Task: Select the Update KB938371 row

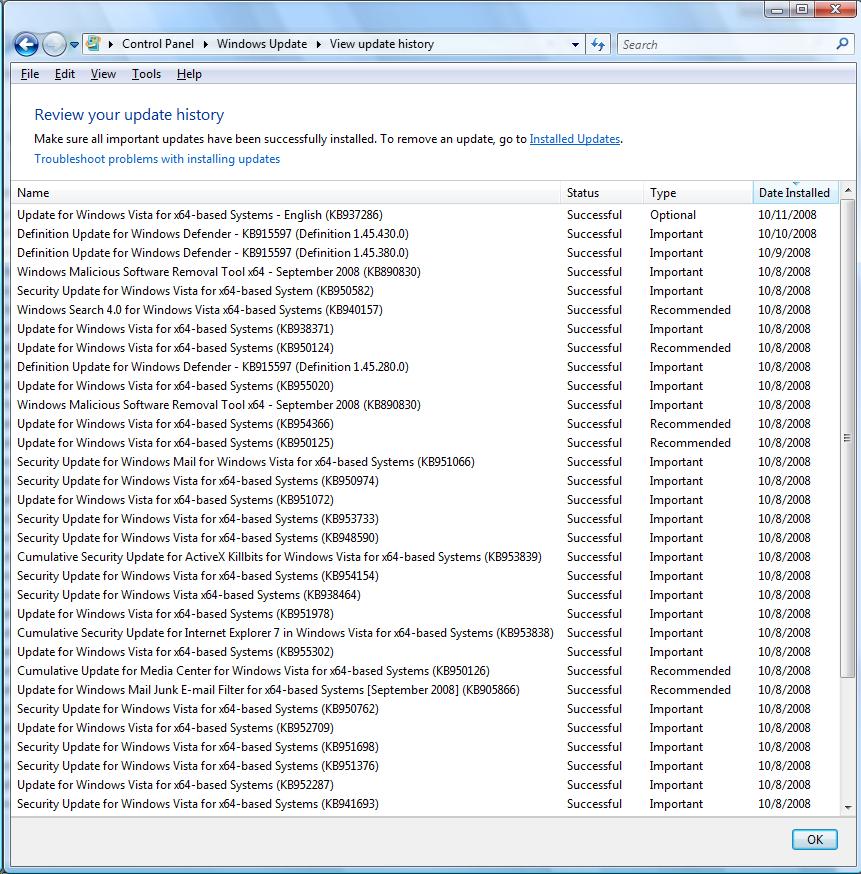Action: 425,329
